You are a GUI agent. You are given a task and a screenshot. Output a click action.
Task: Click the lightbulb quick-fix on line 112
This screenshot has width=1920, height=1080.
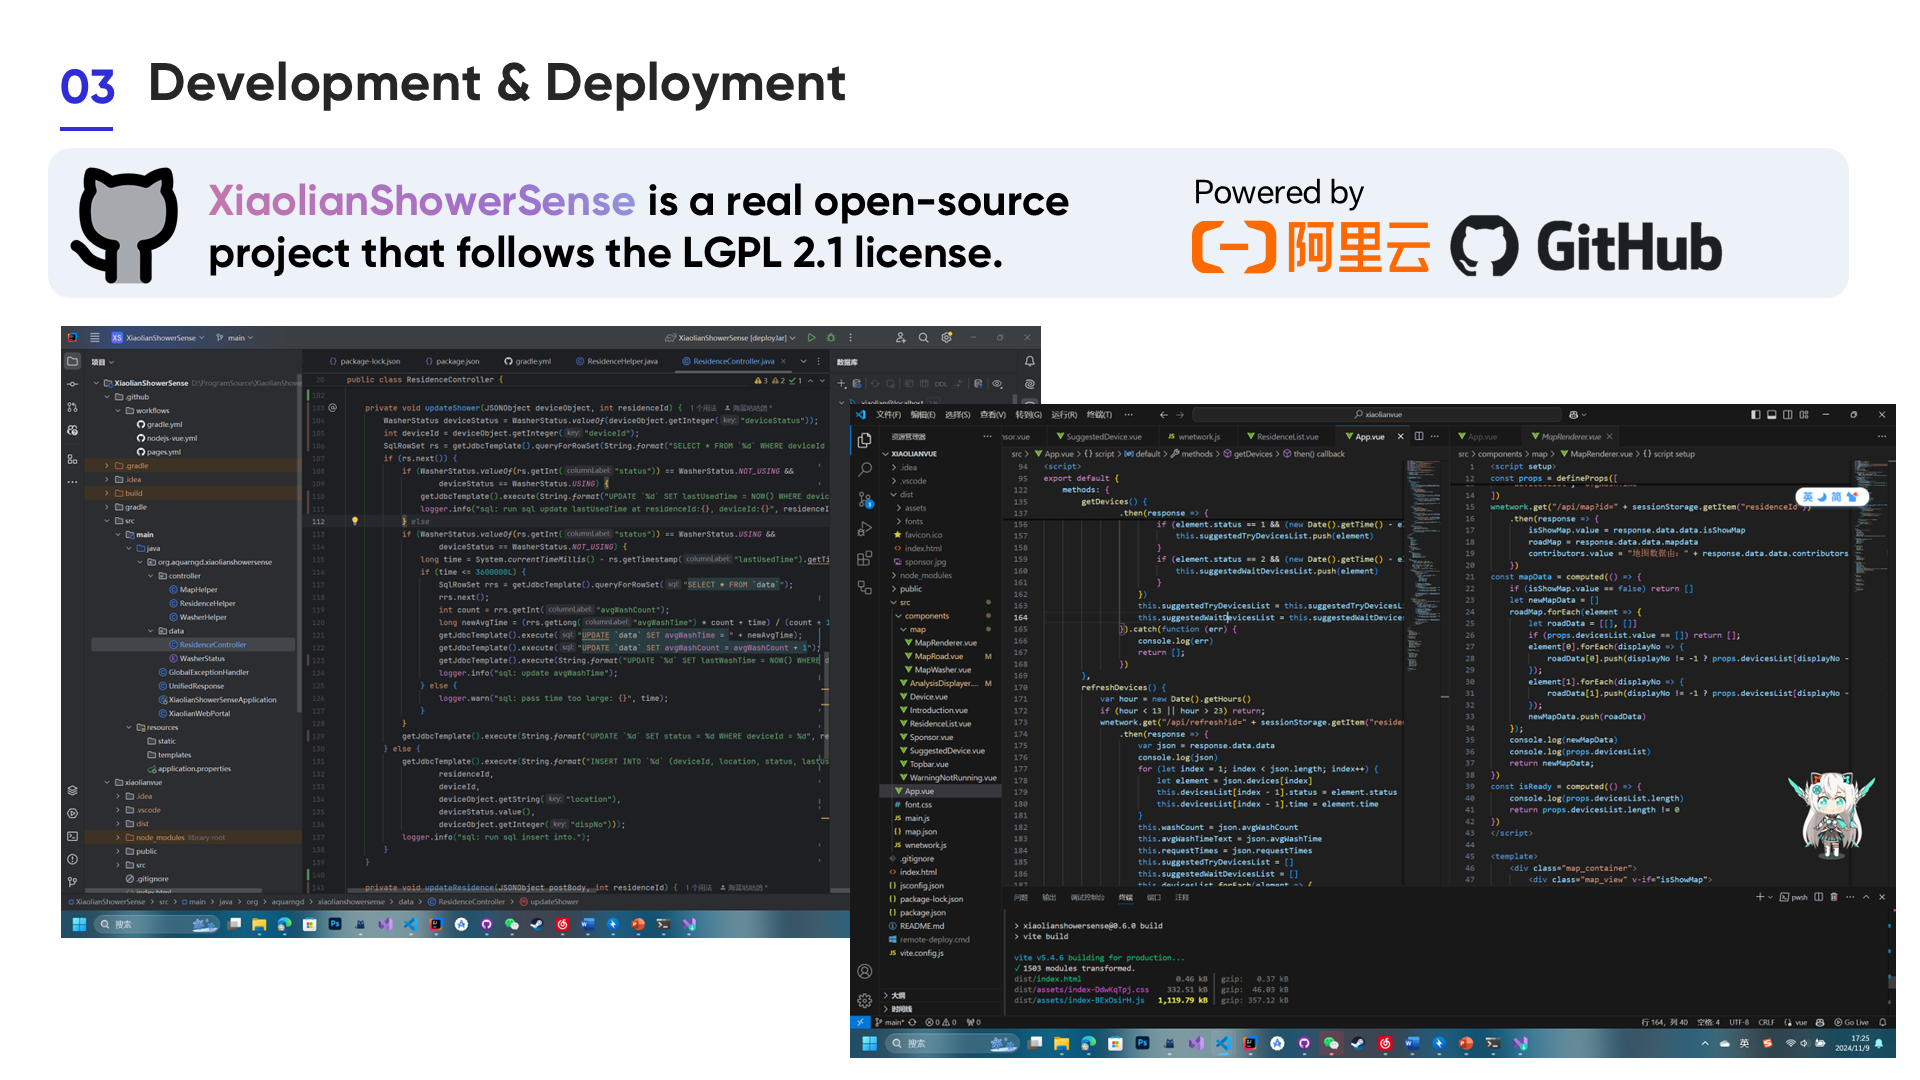[x=354, y=521]
